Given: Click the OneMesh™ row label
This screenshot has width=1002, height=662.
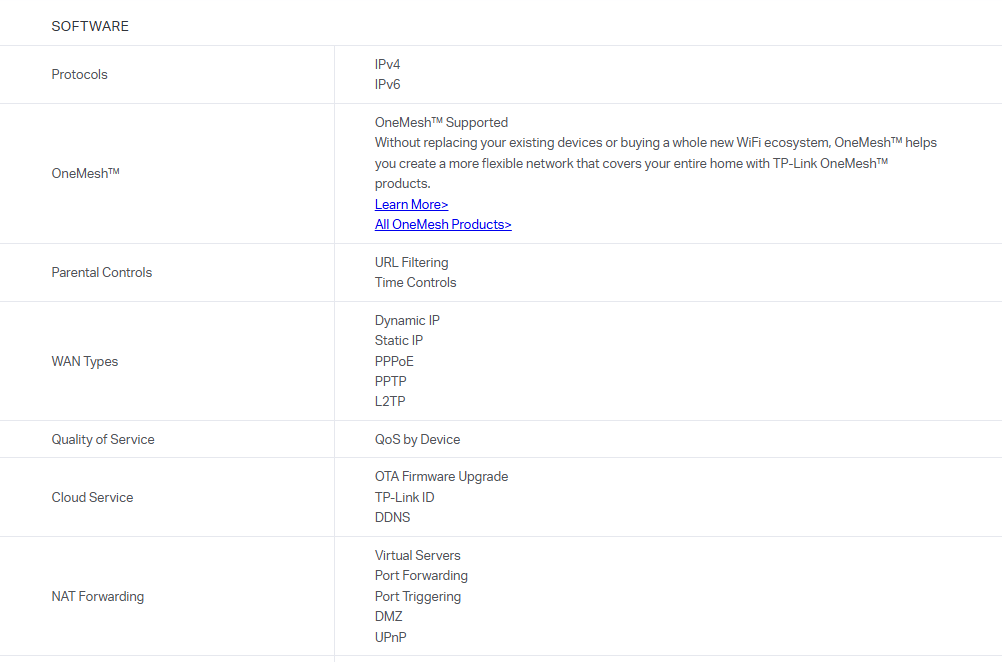Looking at the screenshot, I should coord(85,173).
